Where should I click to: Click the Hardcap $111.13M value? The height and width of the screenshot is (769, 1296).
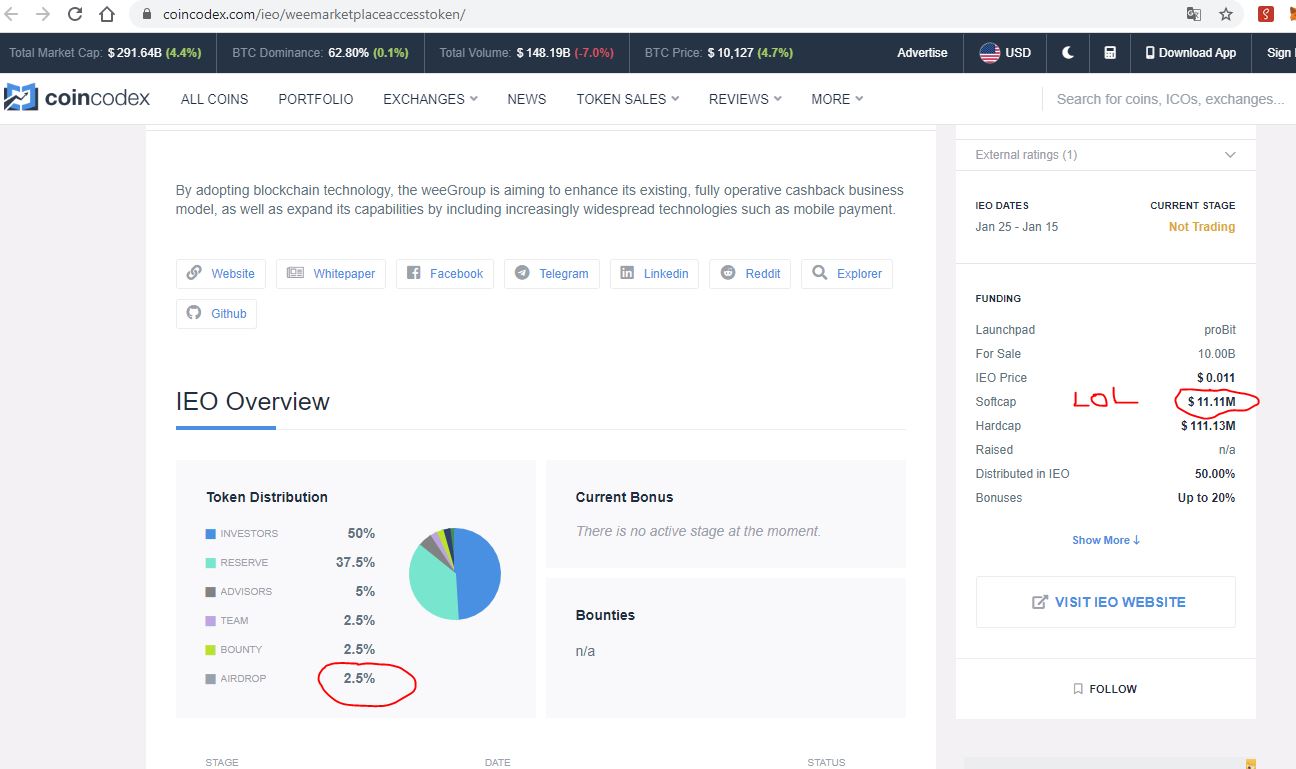point(1208,426)
